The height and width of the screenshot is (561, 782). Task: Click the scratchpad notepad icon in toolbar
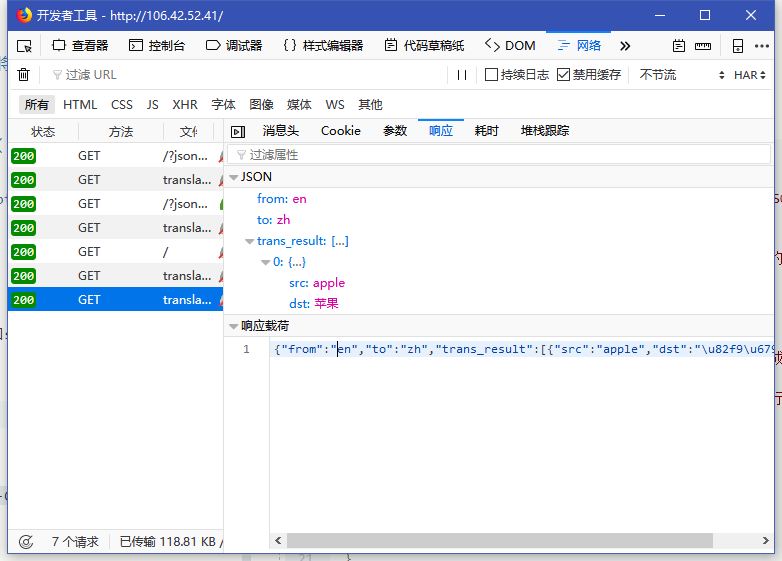679,46
